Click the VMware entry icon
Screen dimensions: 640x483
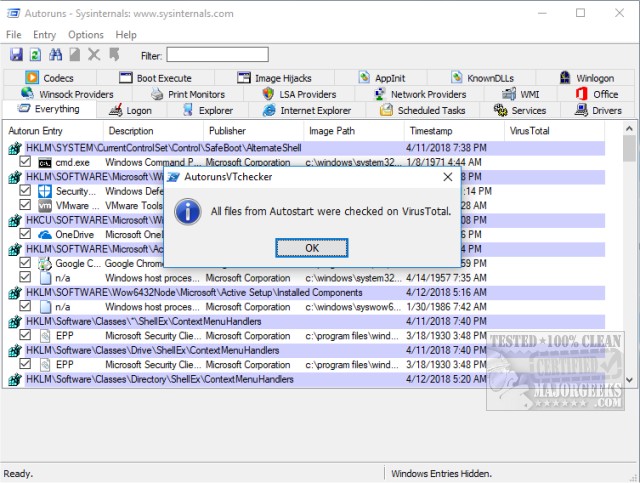click(x=45, y=206)
